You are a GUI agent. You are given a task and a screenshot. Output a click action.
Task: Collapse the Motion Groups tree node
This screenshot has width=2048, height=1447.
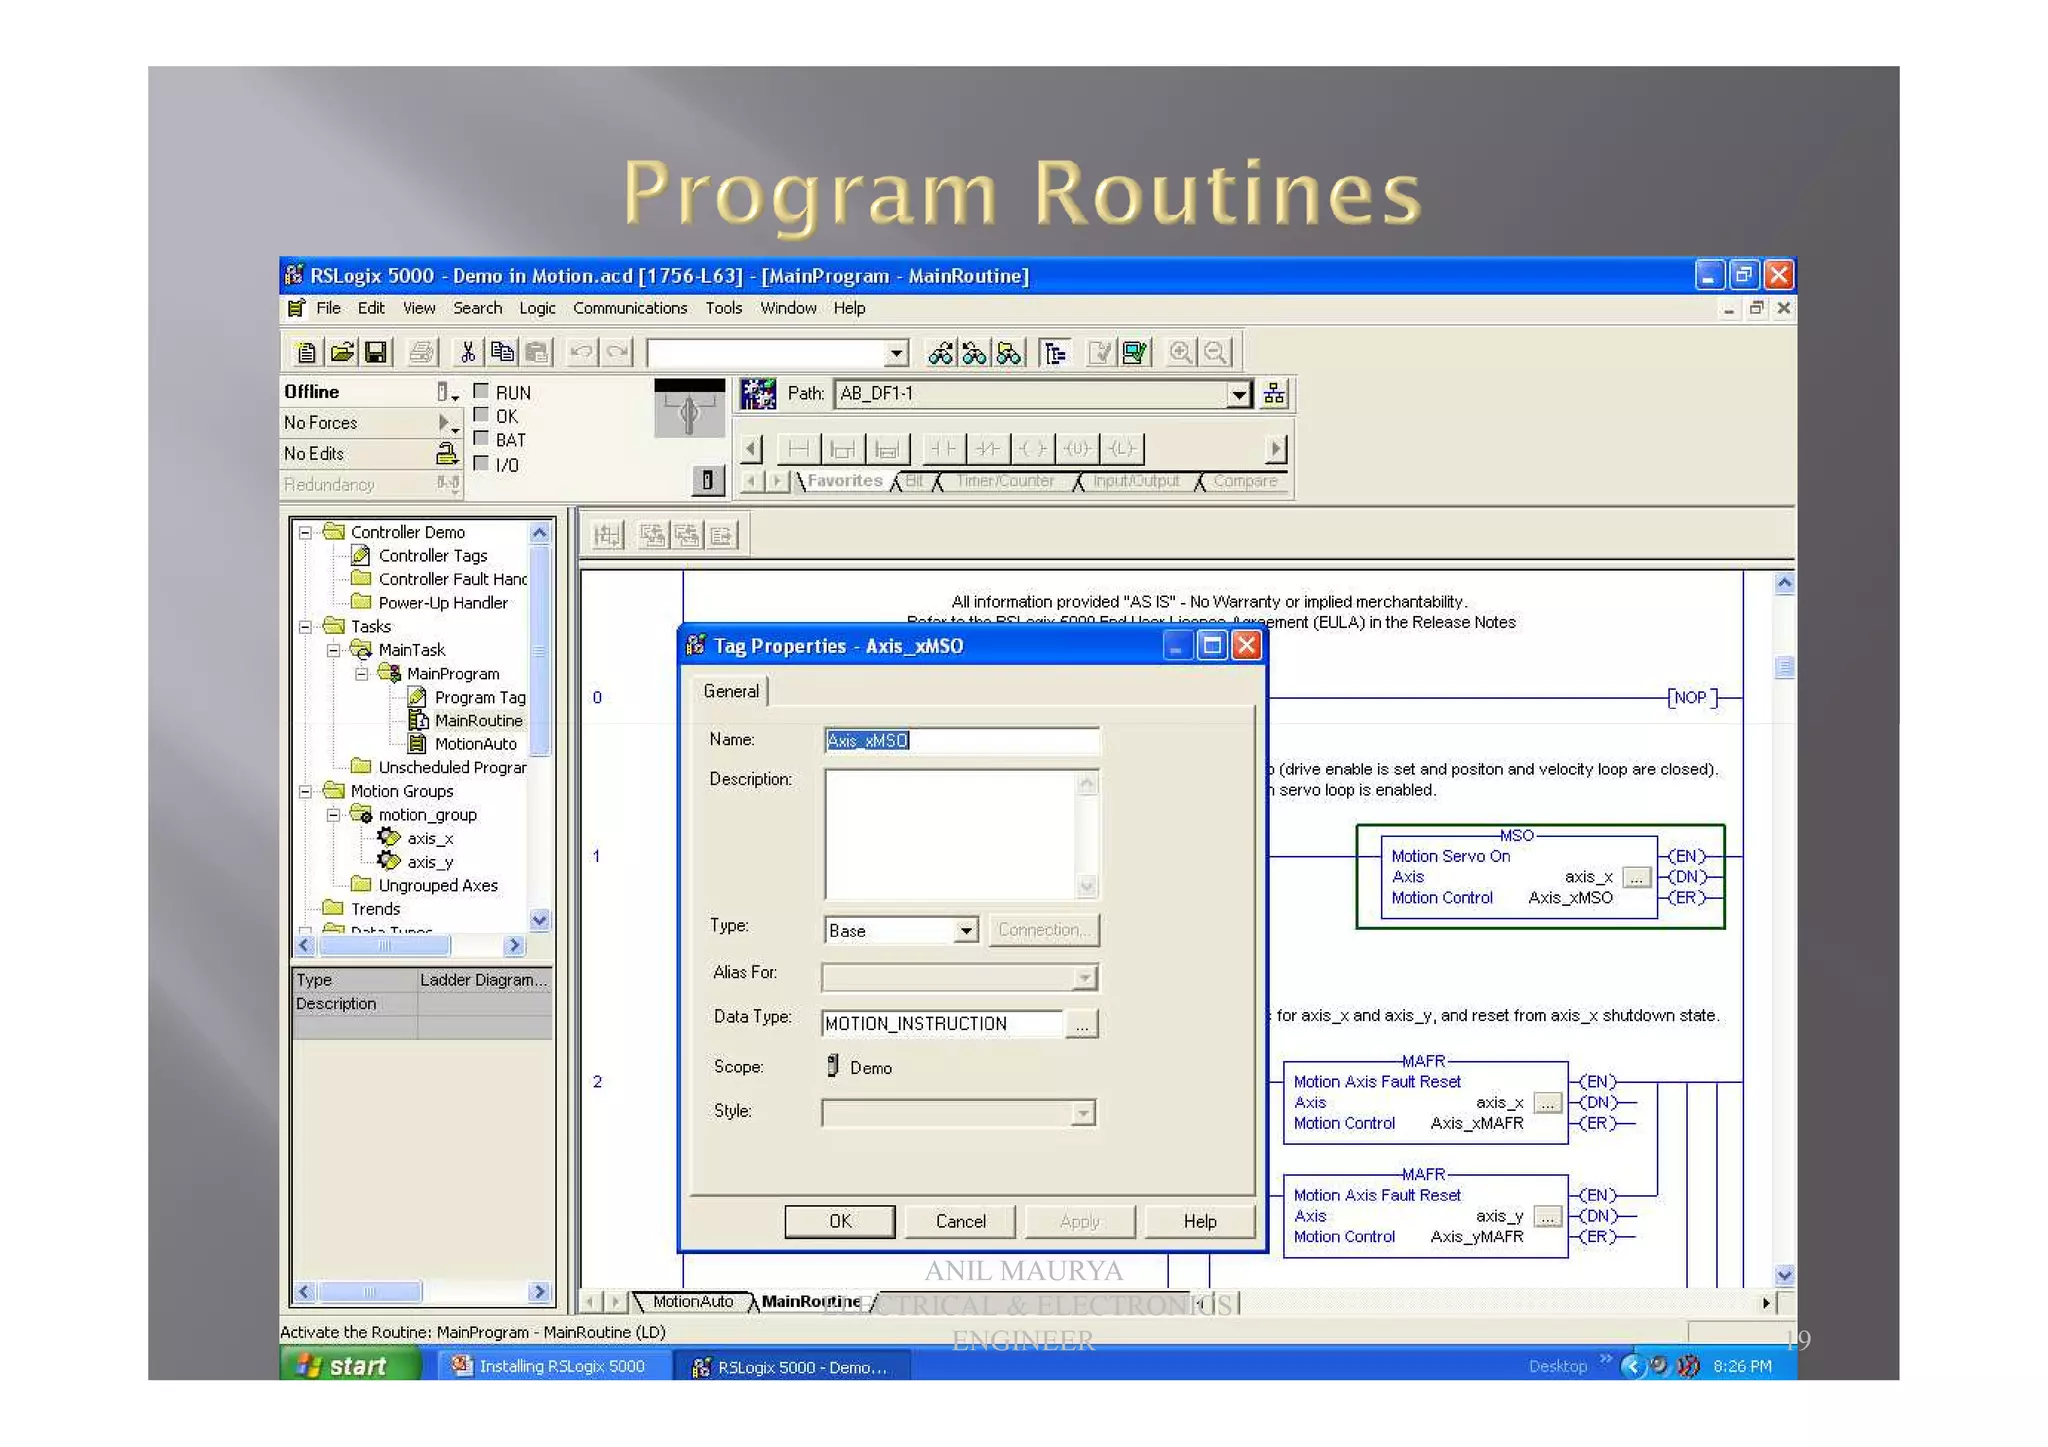[x=306, y=791]
